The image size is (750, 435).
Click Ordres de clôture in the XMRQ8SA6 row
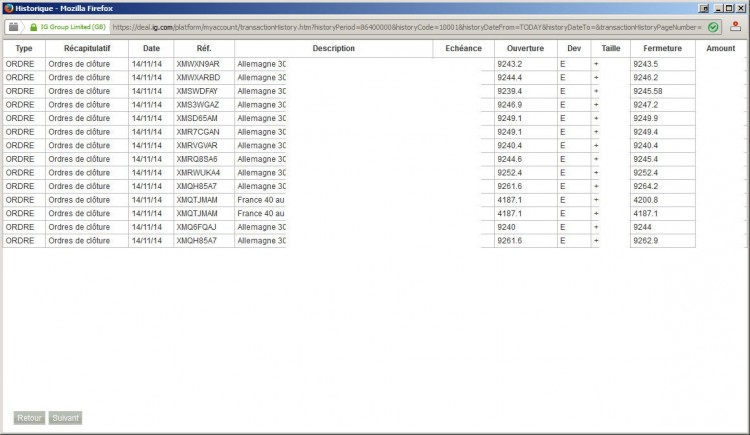pyautogui.click(x=79, y=159)
